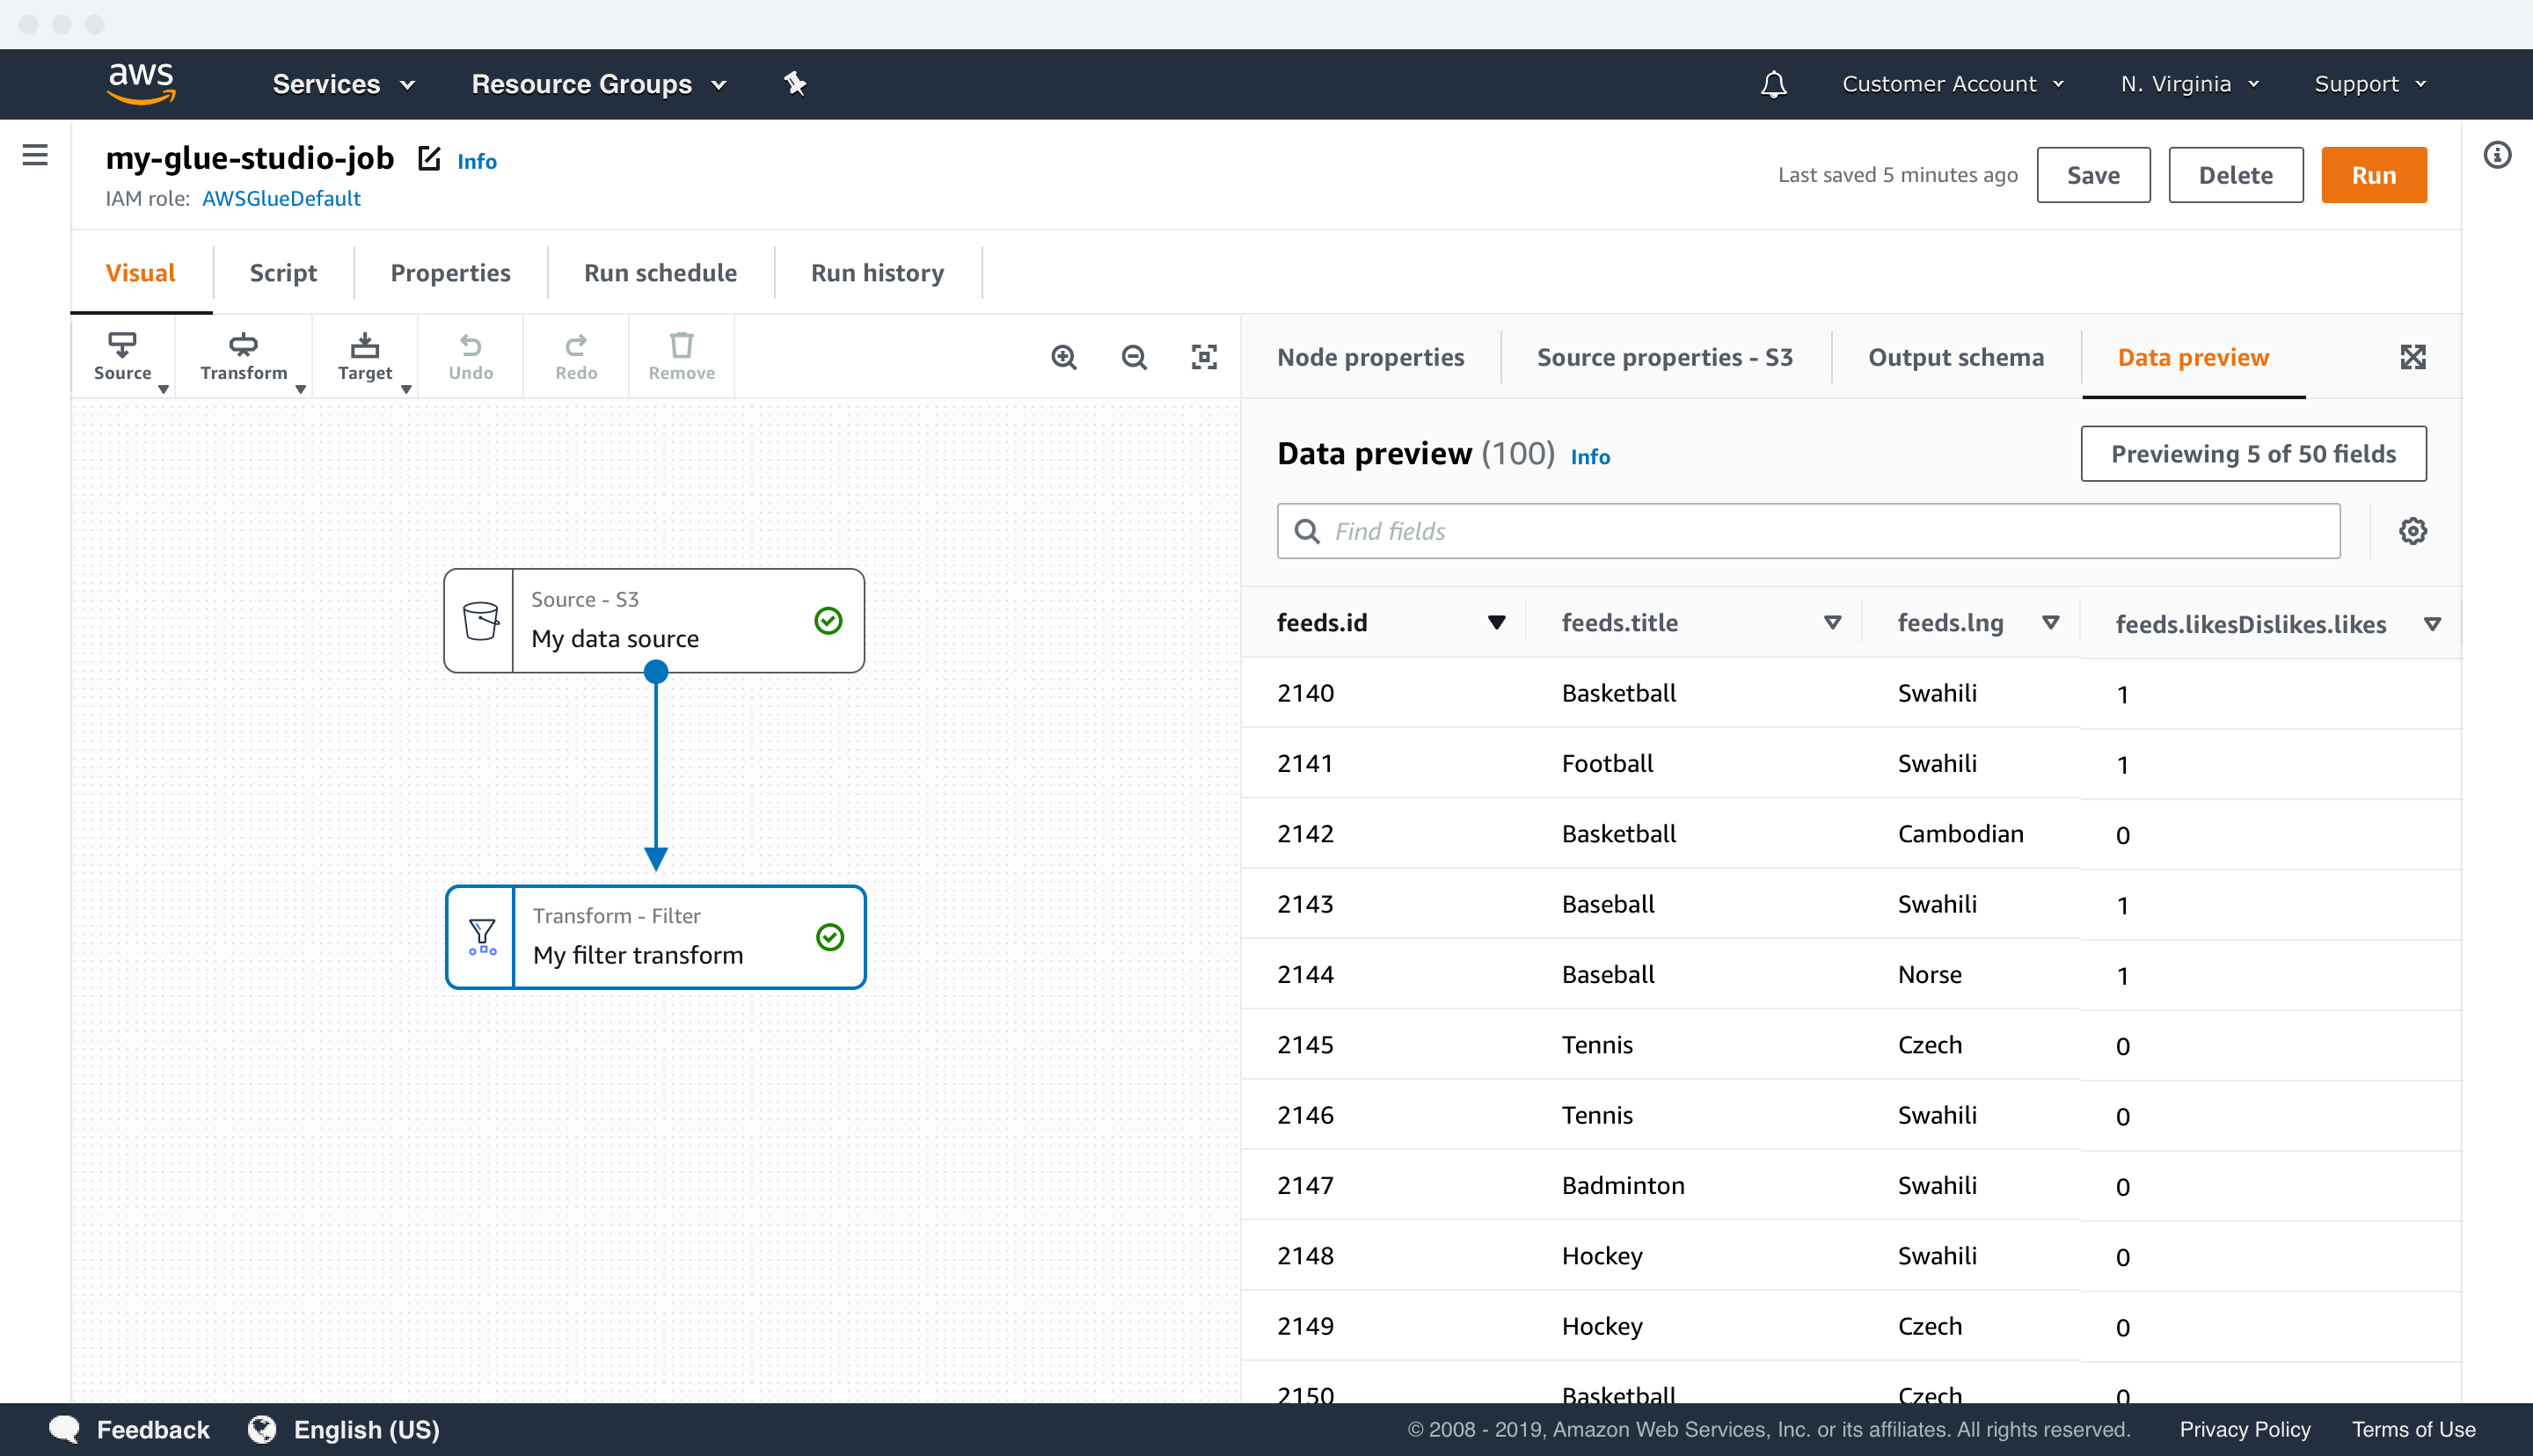Open Source properties - S3 tab
The height and width of the screenshot is (1456, 2533).
click(x=1665, y=357)
